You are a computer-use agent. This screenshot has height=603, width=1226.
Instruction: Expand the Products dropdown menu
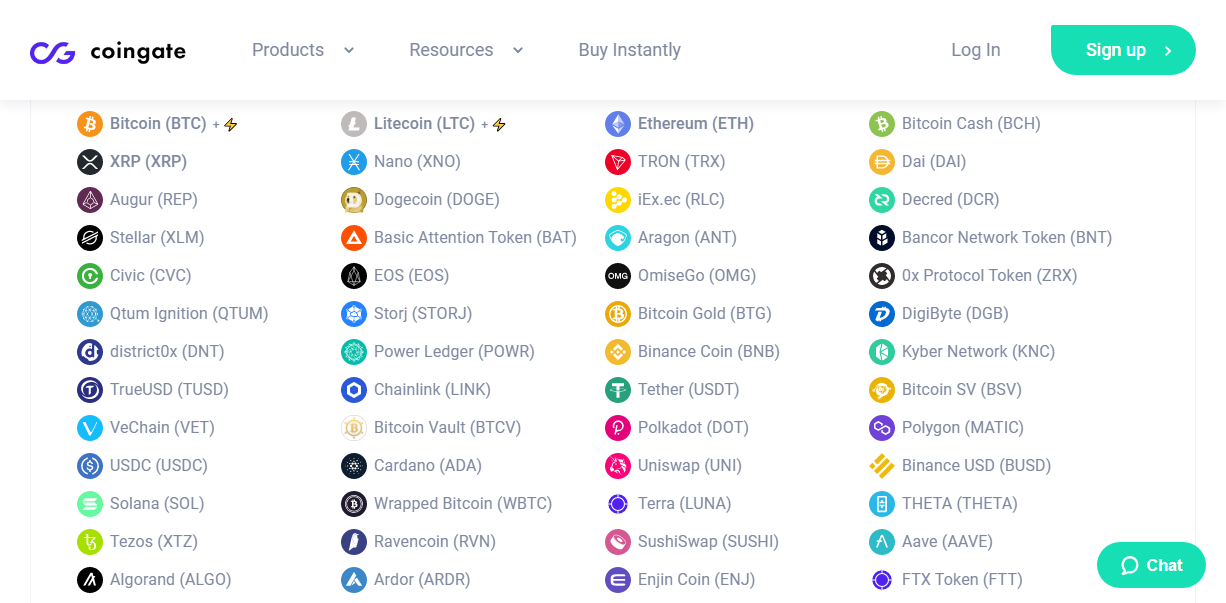(x=303, y=50)
